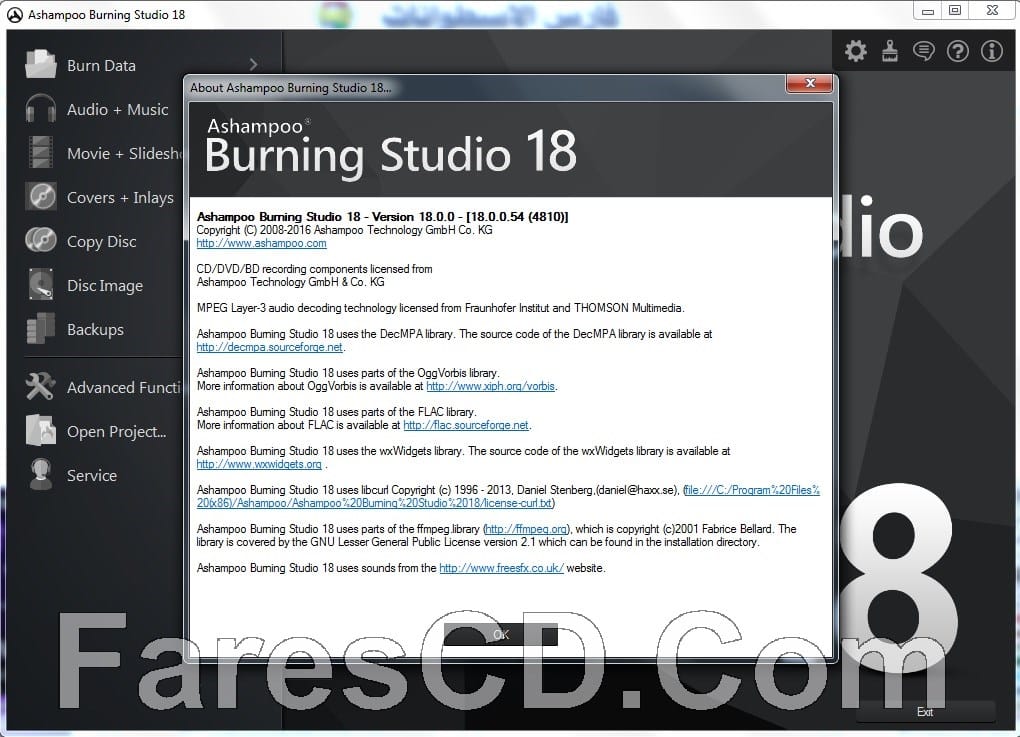The width and height of the screenshot is (1020, 737).
Task: Open the ffmpeg.org link
Action: pyautogui.click(x=526, y=529)
